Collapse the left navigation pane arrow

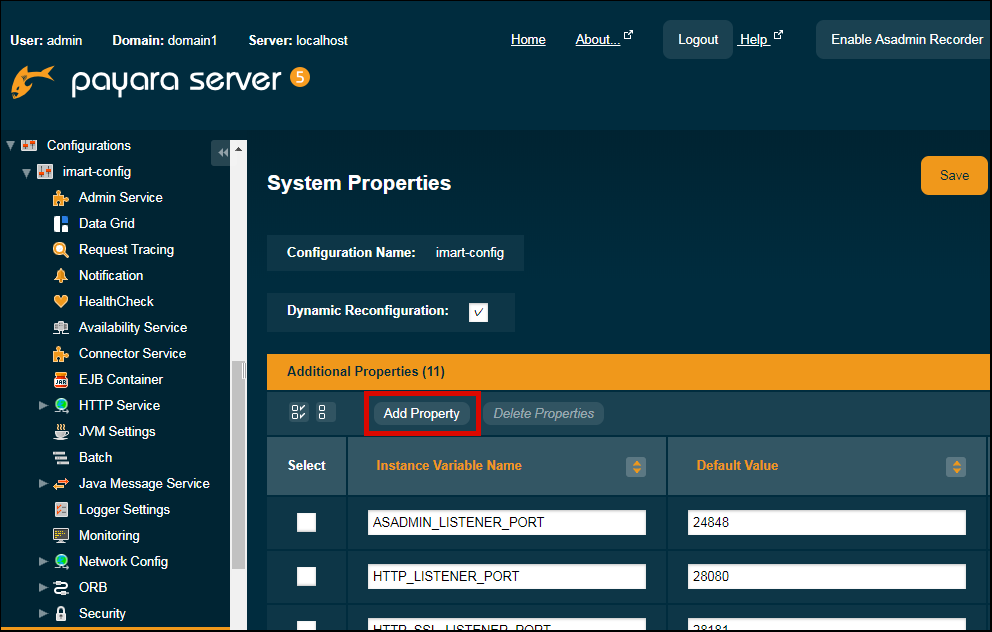(221, 153)
